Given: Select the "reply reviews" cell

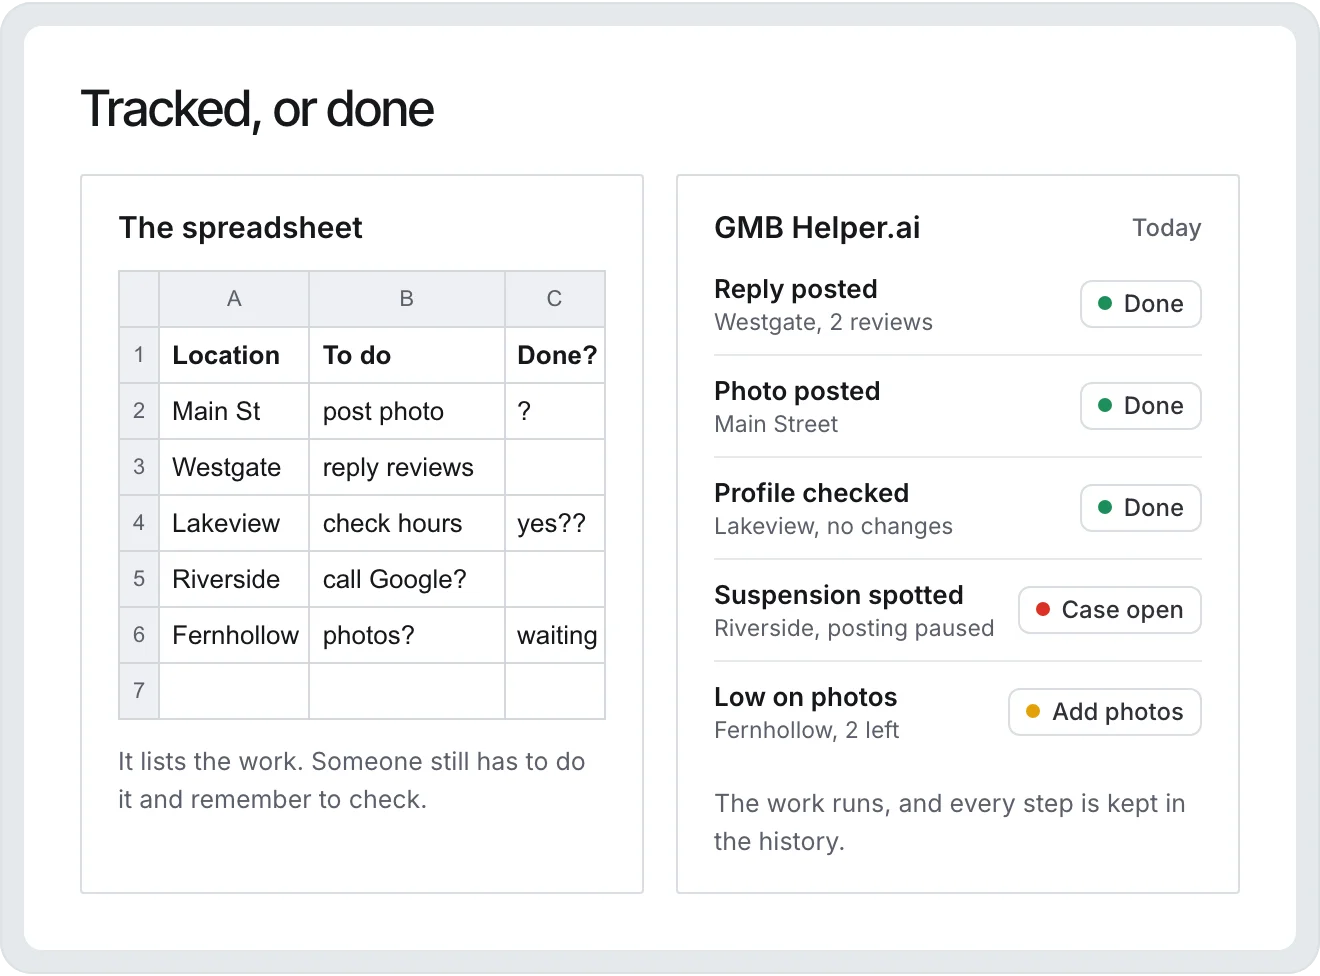Looking at the screenshot, I should (x=407, y=467).
